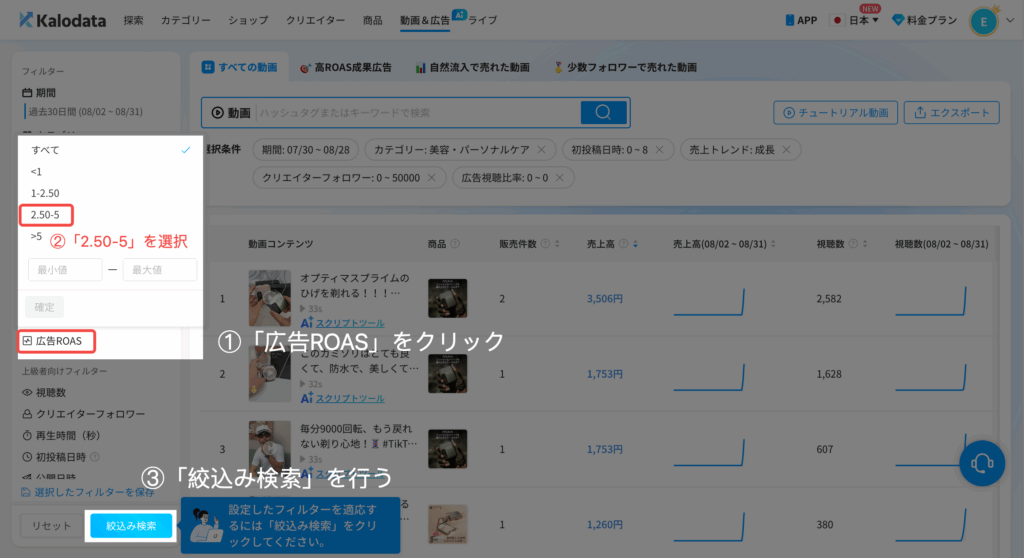The height and width of the screenshot is (558, 1024).
Task: Click the 過去30日間 (08/02~08/31) period value
Action: [86, 112]
